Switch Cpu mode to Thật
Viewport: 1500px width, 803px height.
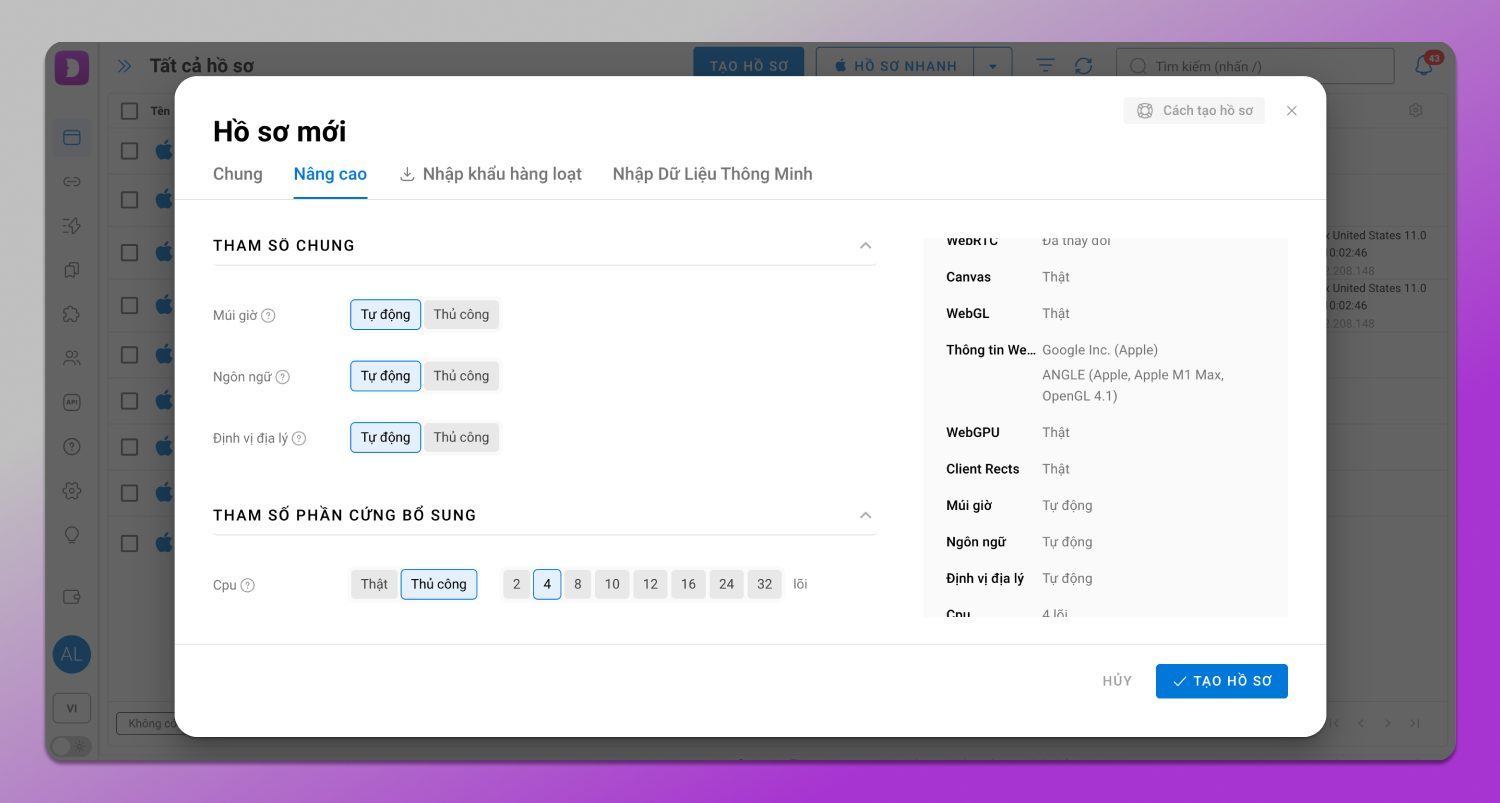click(374, 585)
